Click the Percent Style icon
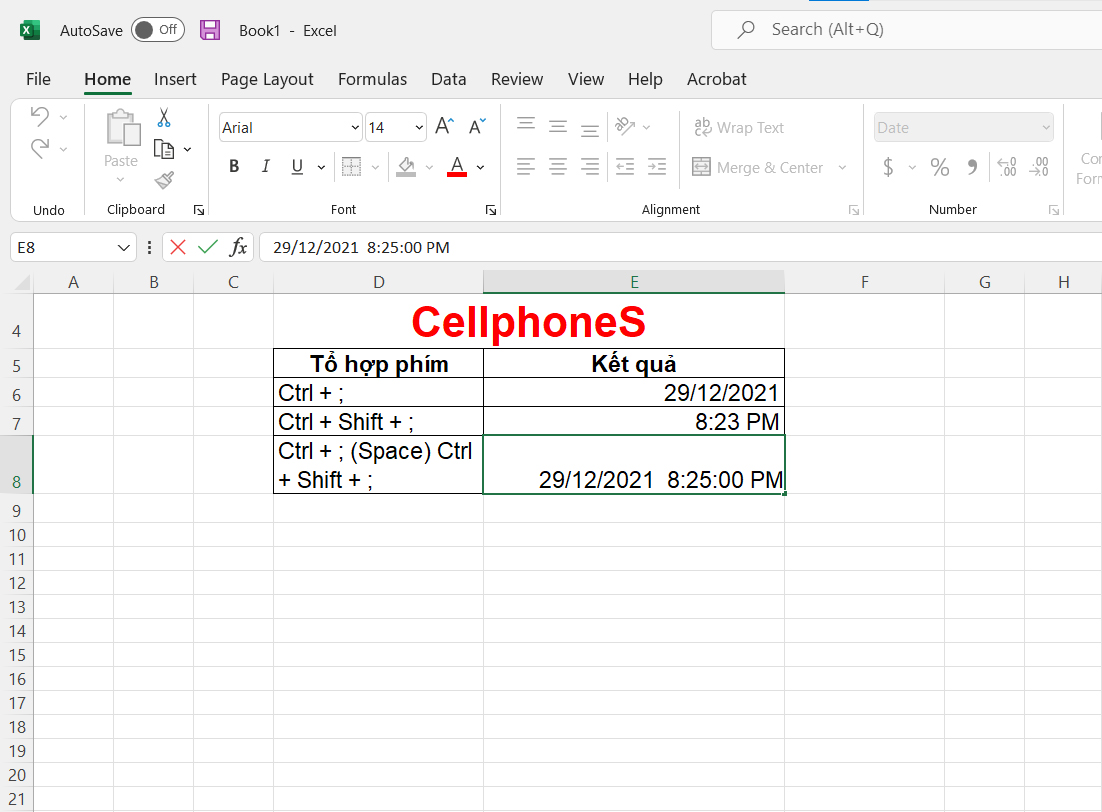Image resolution: width=1102 pixels, height=812 pixels. point(939,167)
